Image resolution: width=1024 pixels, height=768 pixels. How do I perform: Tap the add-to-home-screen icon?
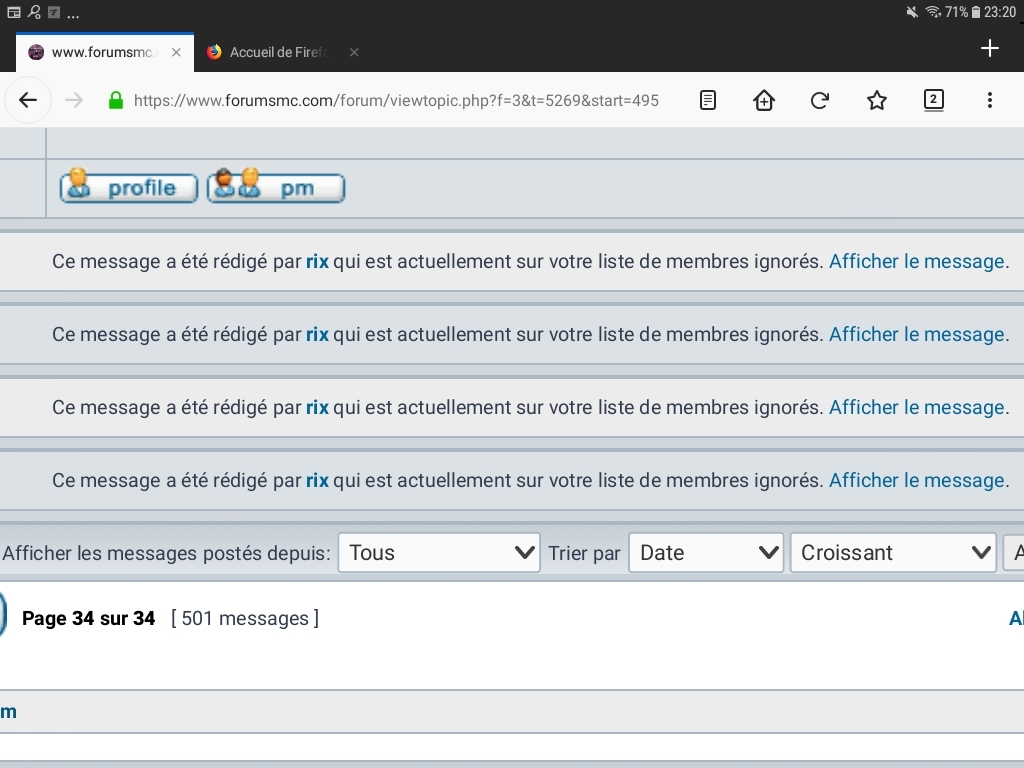763,100
